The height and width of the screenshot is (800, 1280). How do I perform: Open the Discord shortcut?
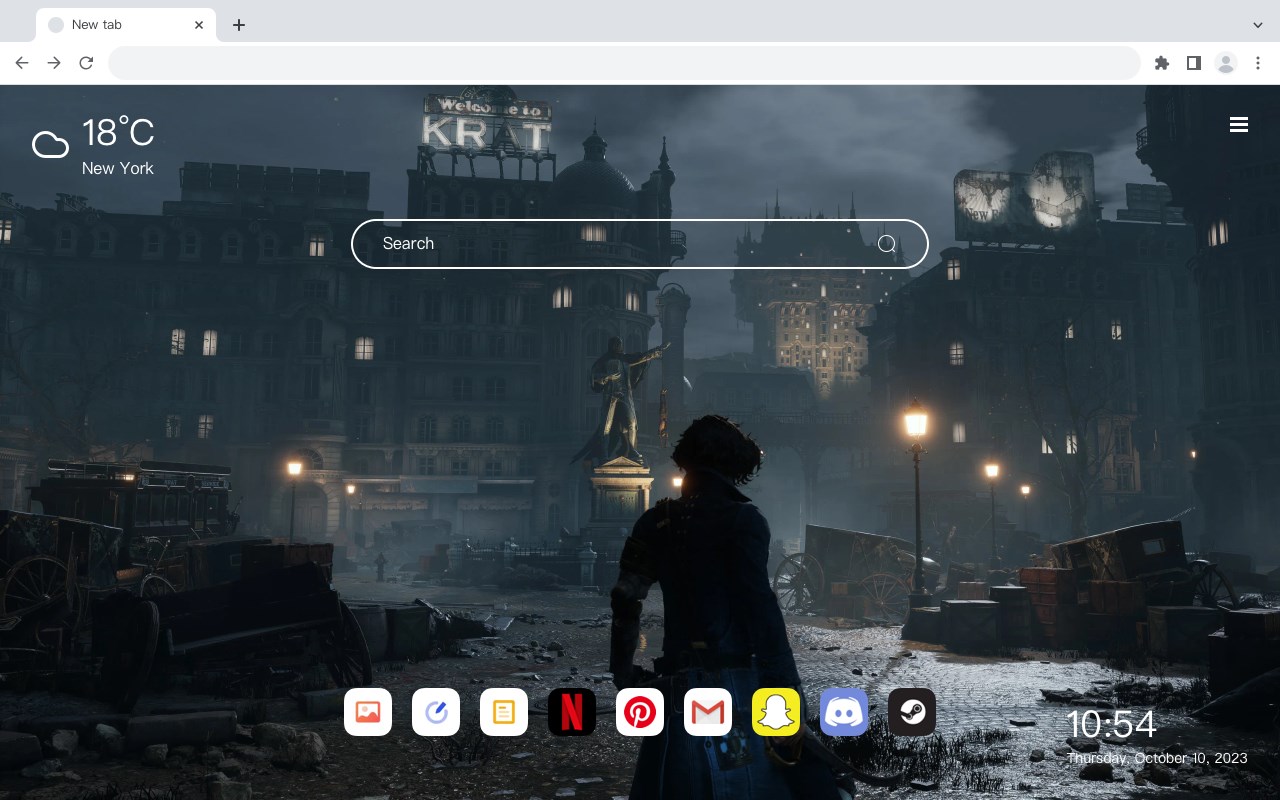coord(844,712)
